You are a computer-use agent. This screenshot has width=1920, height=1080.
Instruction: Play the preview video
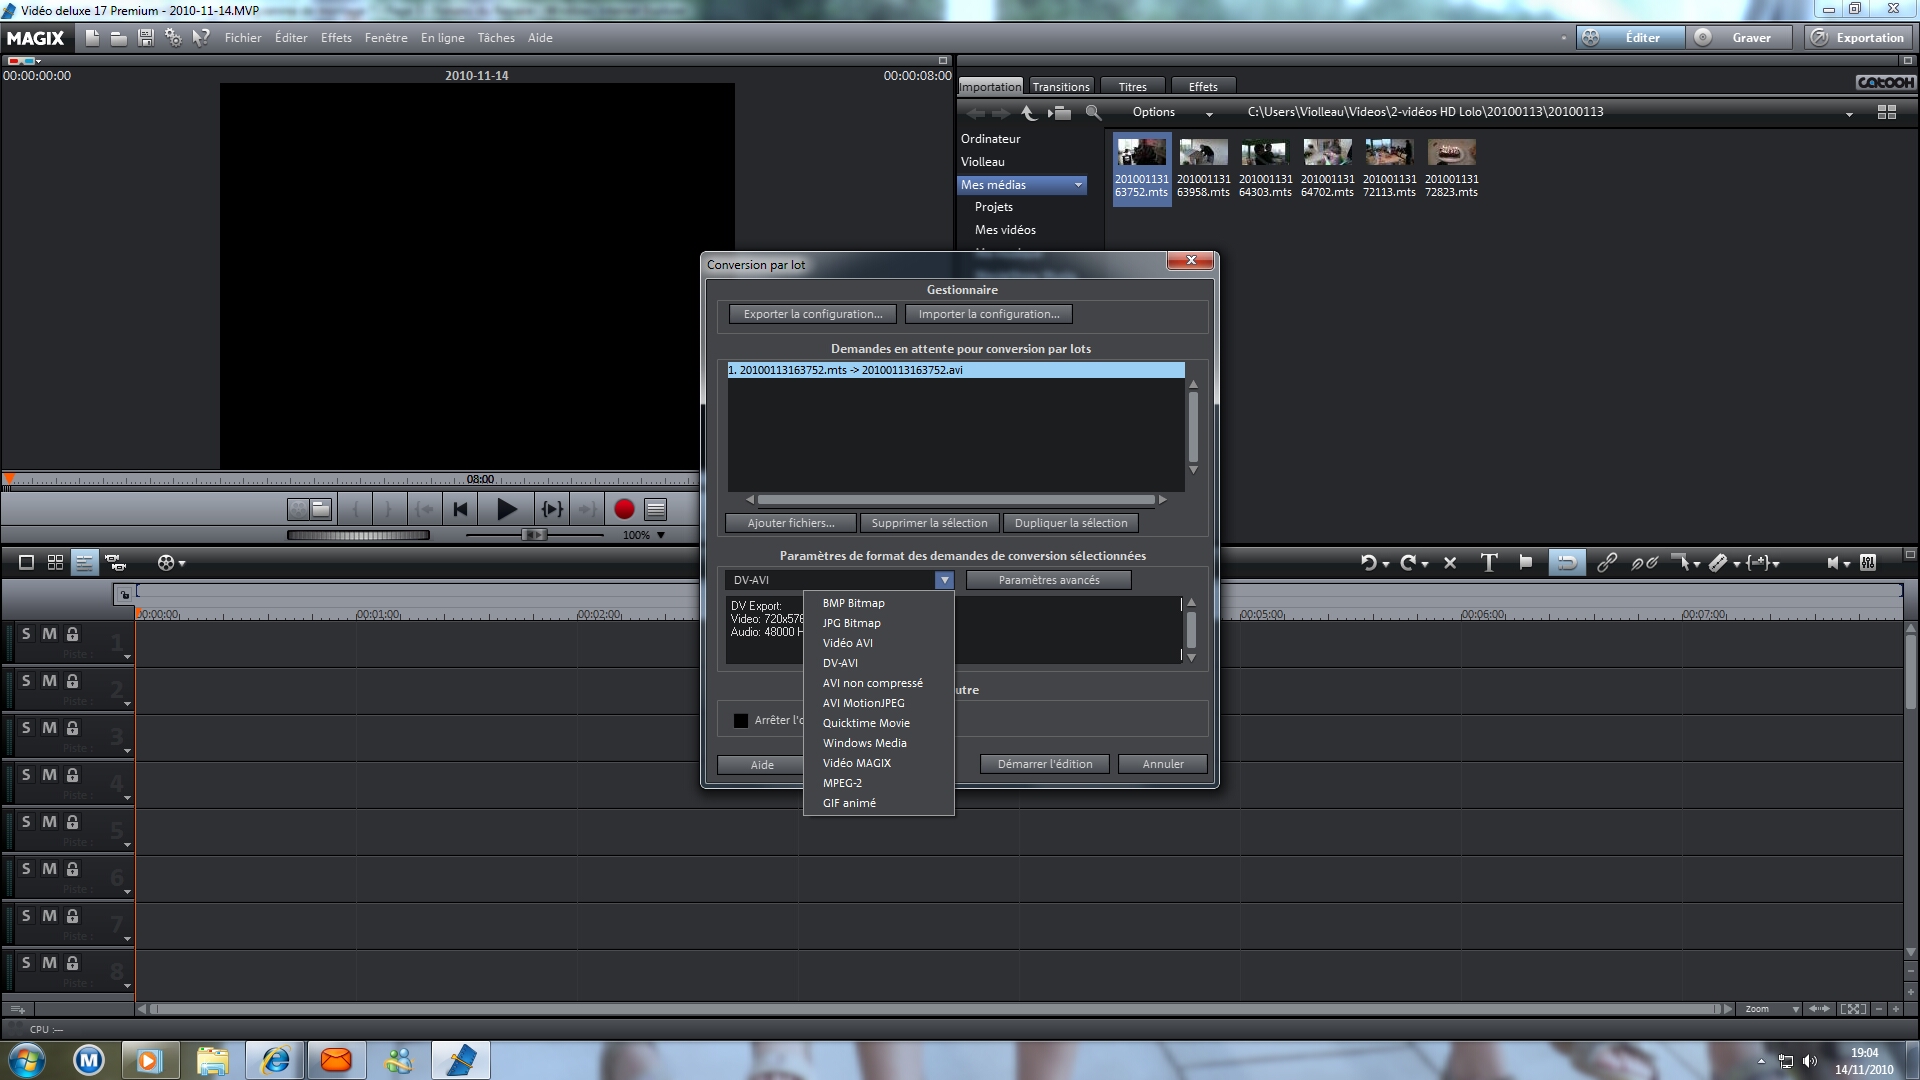tap(507, 509)
